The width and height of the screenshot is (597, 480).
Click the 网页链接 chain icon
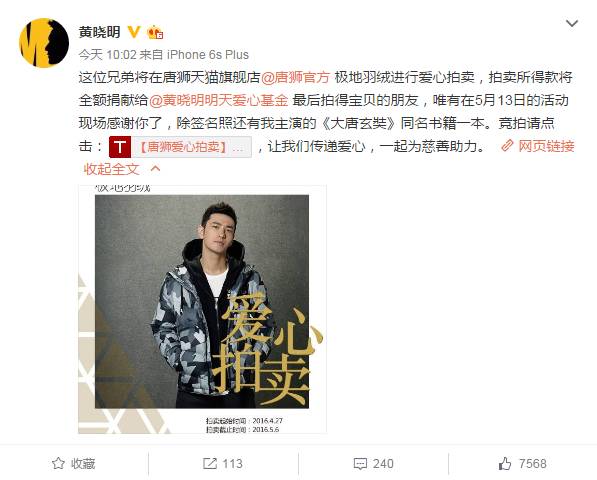pos(507,145)
